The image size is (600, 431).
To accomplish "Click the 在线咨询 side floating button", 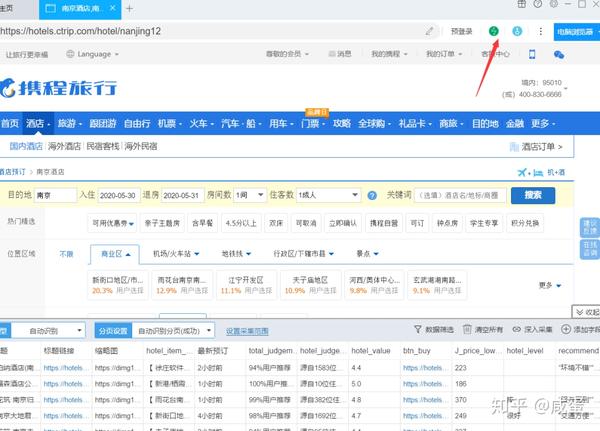I will click(590, 249).
